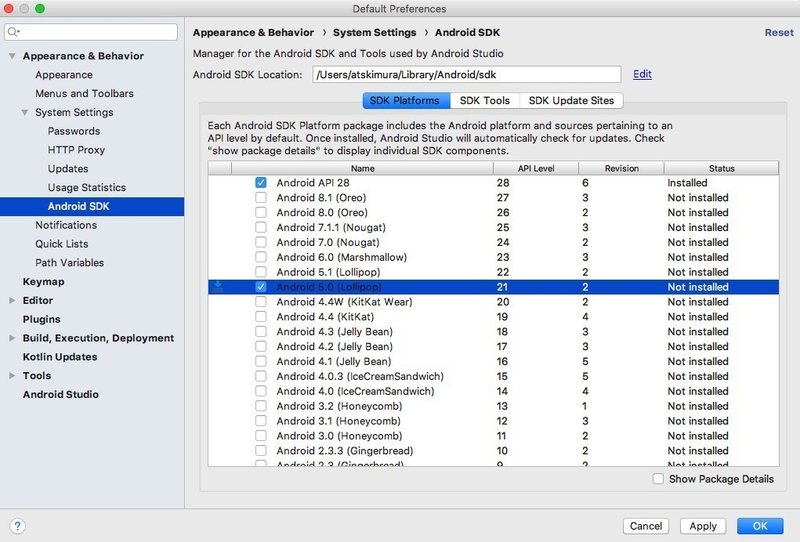
Task: Uncheck the Android API 28 checkbox
Action: click(x=261, y=183)
